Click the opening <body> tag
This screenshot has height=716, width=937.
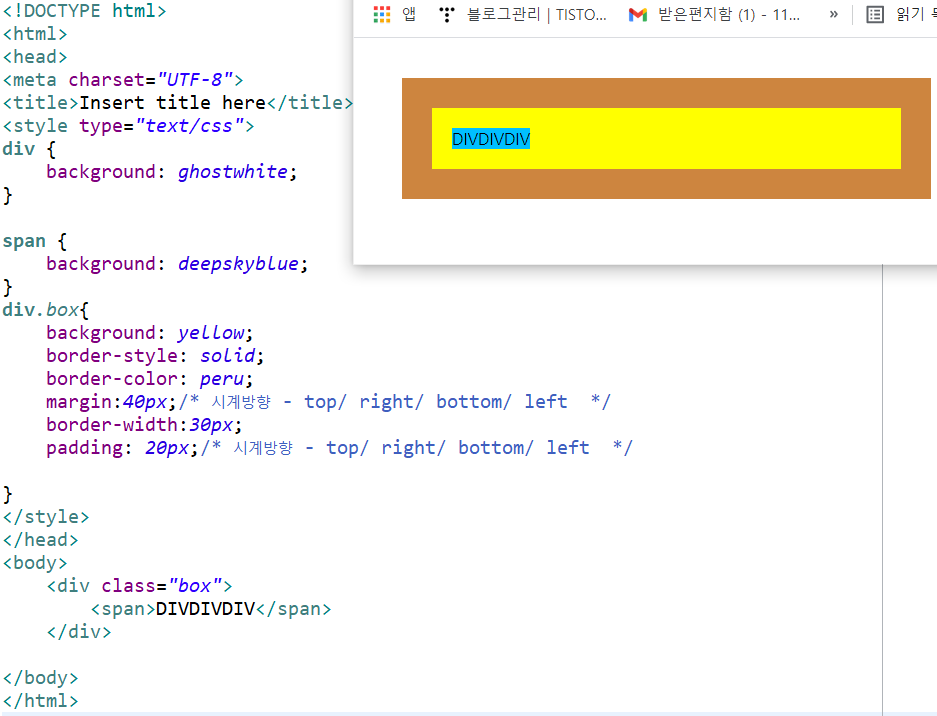click(x=35, y=563)
